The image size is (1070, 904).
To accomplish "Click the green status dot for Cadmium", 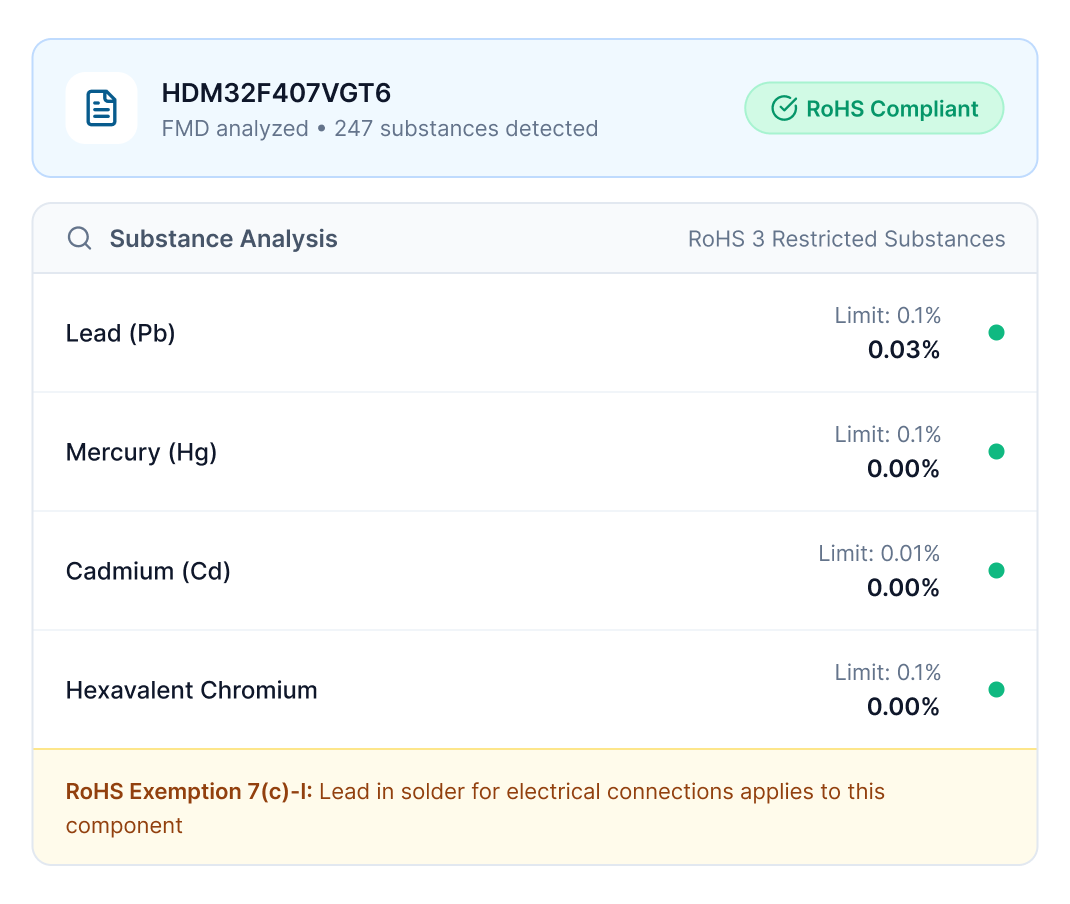I will 996,571.
